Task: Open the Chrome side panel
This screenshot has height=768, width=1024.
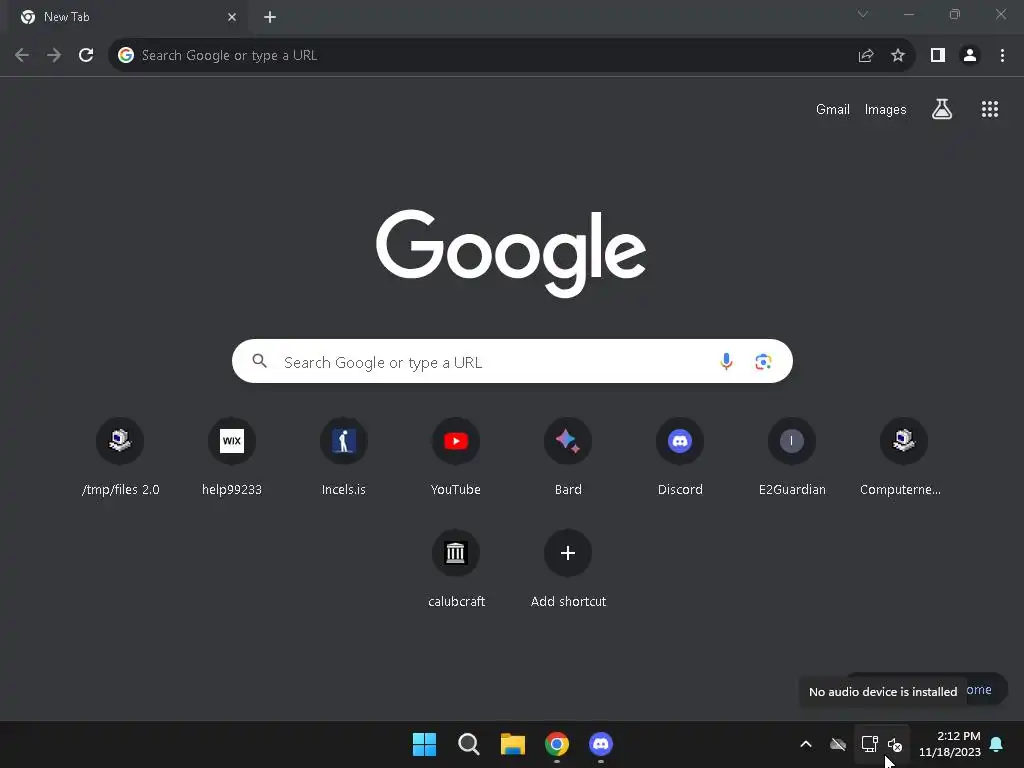Action: [x=938, y=56]
